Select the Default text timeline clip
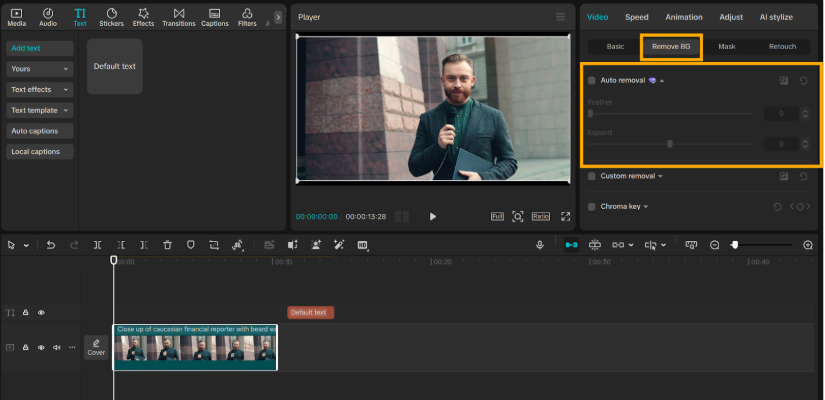 [310, 313]
